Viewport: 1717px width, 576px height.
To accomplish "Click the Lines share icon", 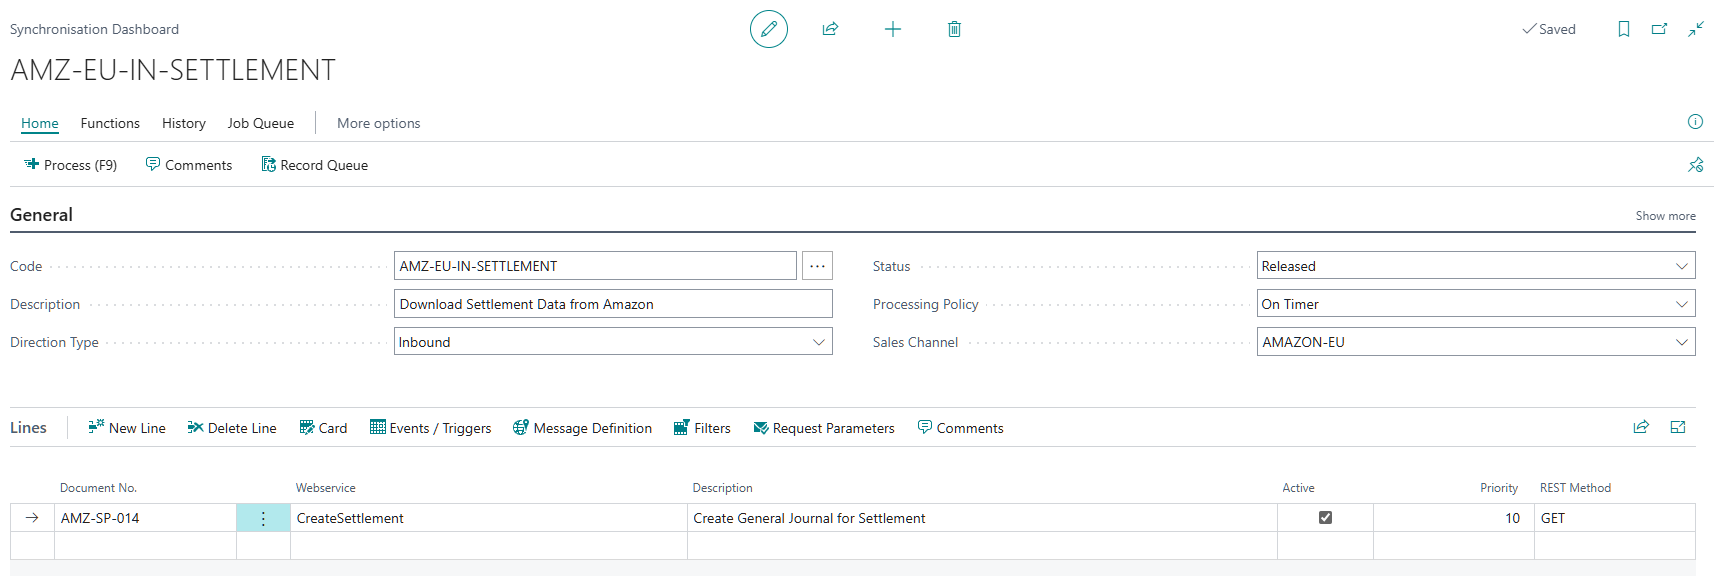I will (x=1641, y=427).
